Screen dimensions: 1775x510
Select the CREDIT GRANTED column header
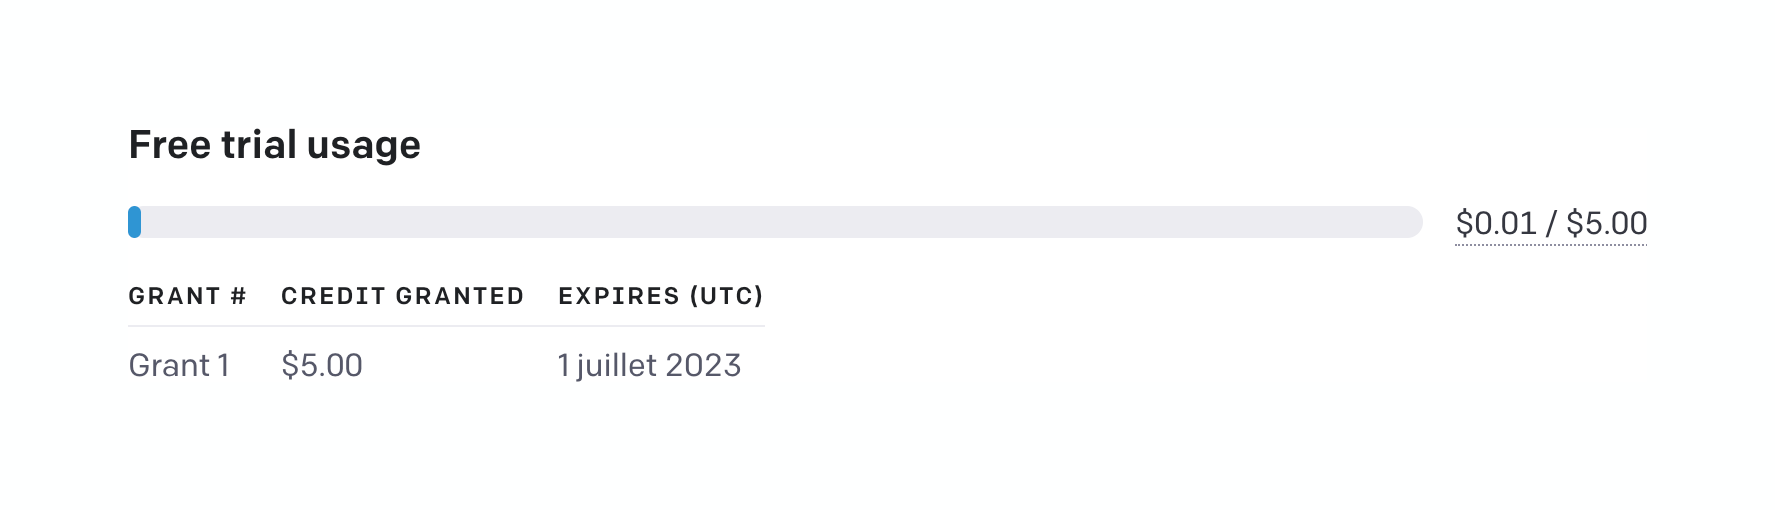[x=402, y=296]
